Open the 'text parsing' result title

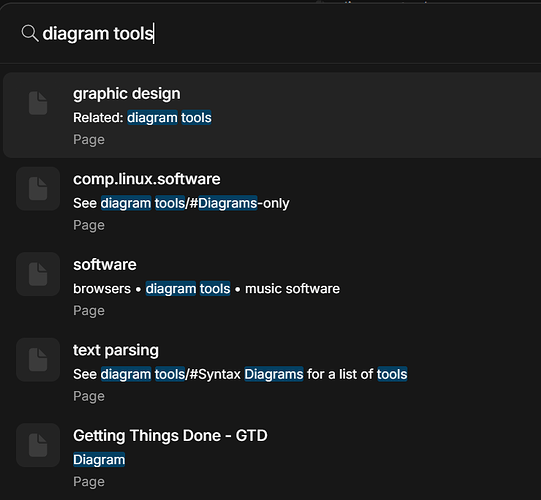pos(116,351)
